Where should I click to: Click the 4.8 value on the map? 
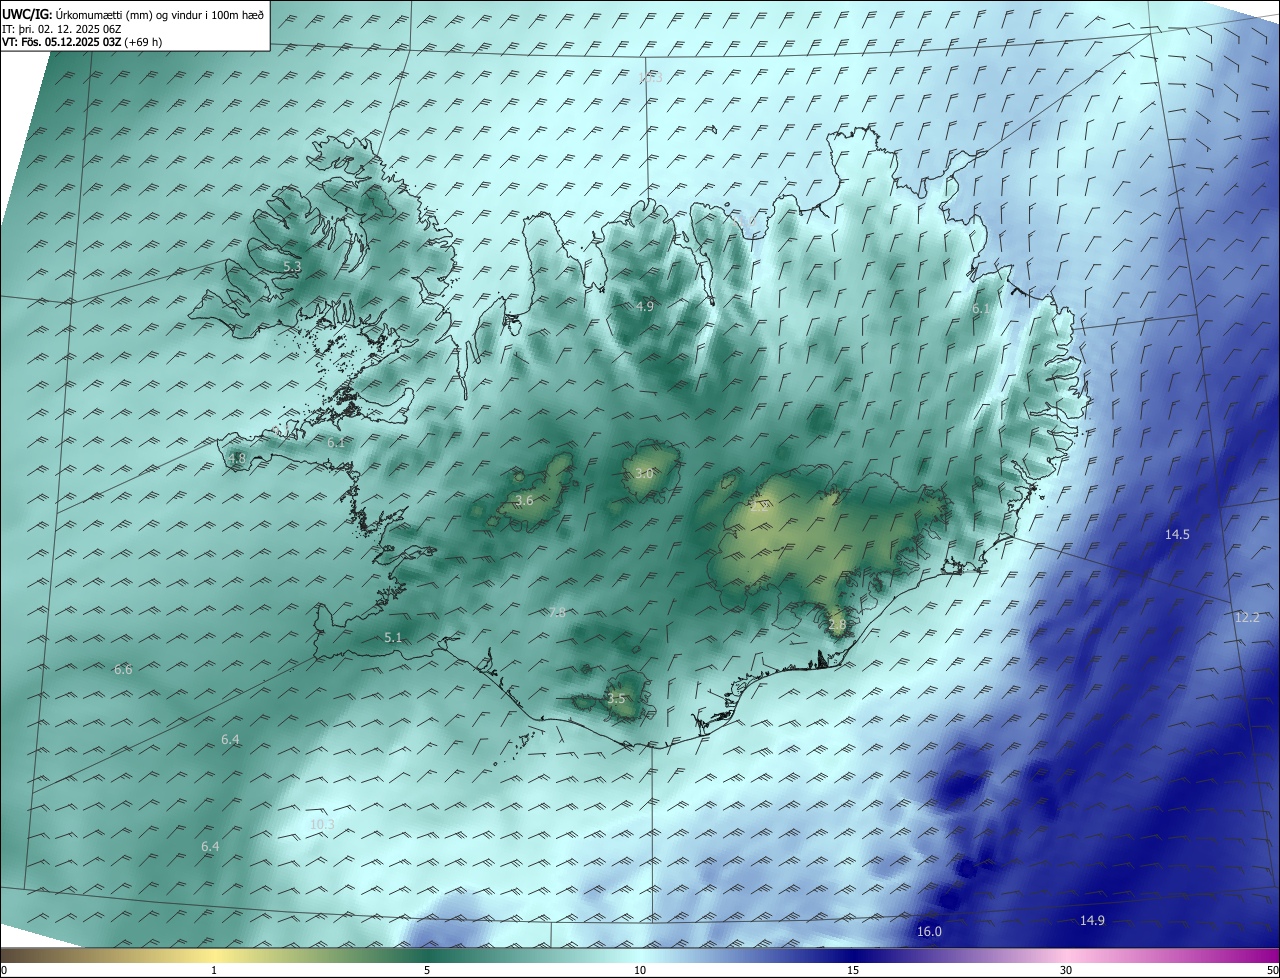[237, 458]
